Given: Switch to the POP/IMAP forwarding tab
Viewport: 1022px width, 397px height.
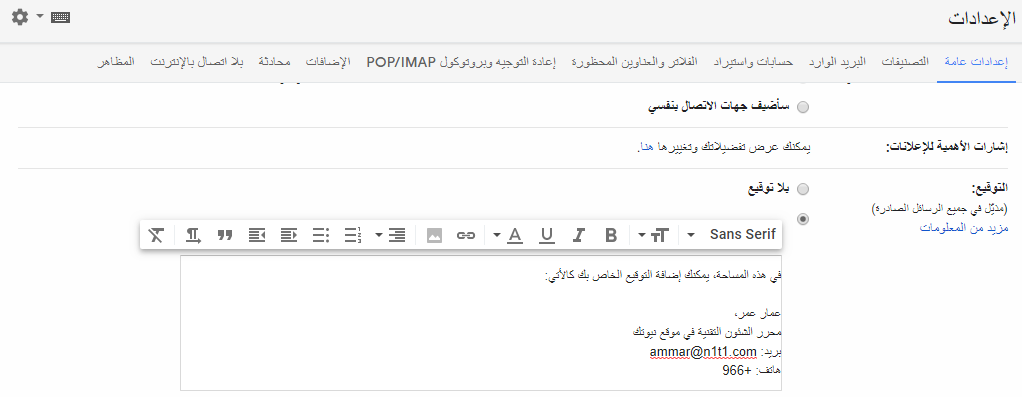Looking at the screenshot, I should tap(461, 62).
